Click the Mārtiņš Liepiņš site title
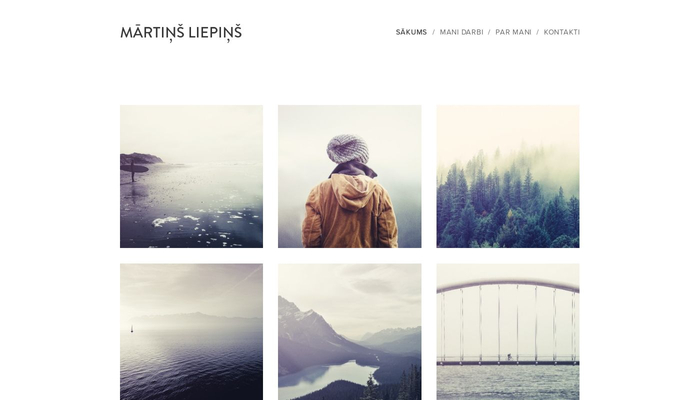Viewport: 700px width, 400px height. [x=181, y=33]
